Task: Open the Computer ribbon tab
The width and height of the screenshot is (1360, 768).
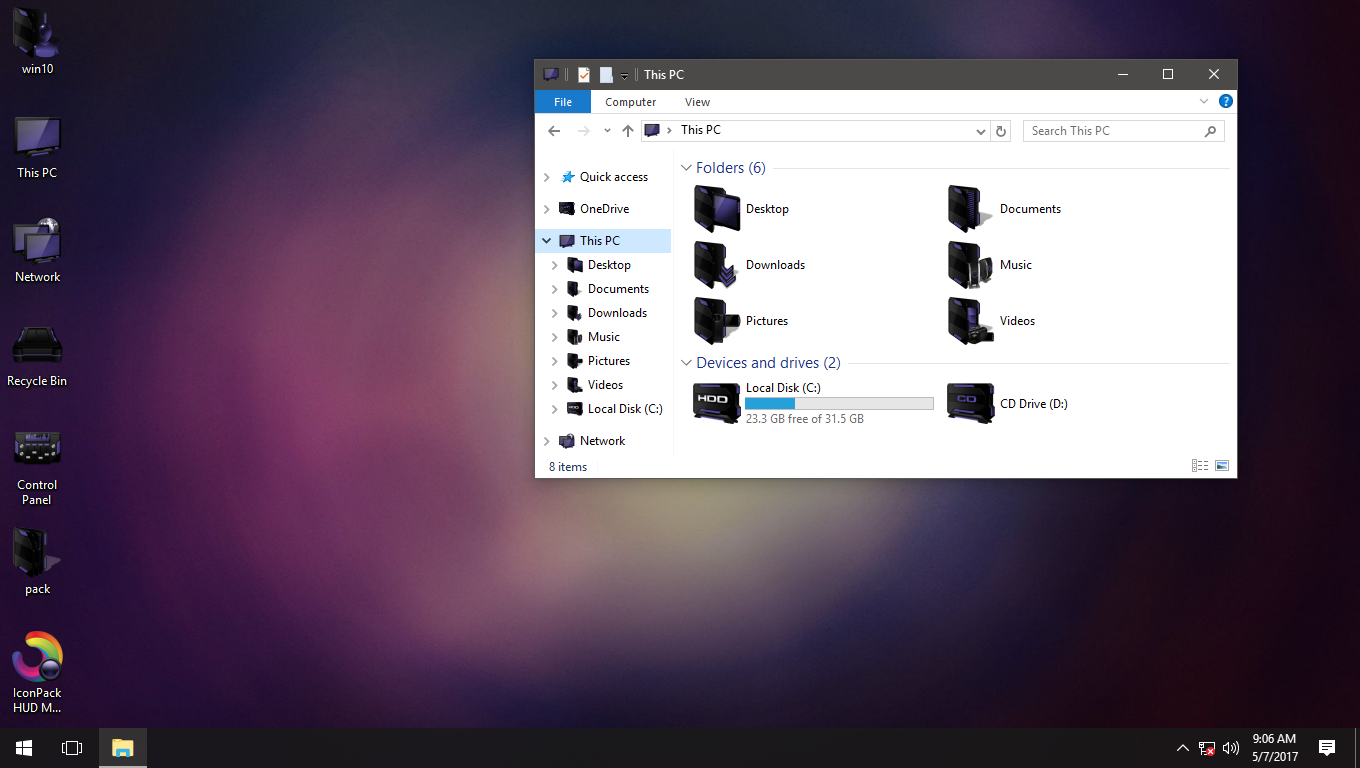Action: (630, 101)
